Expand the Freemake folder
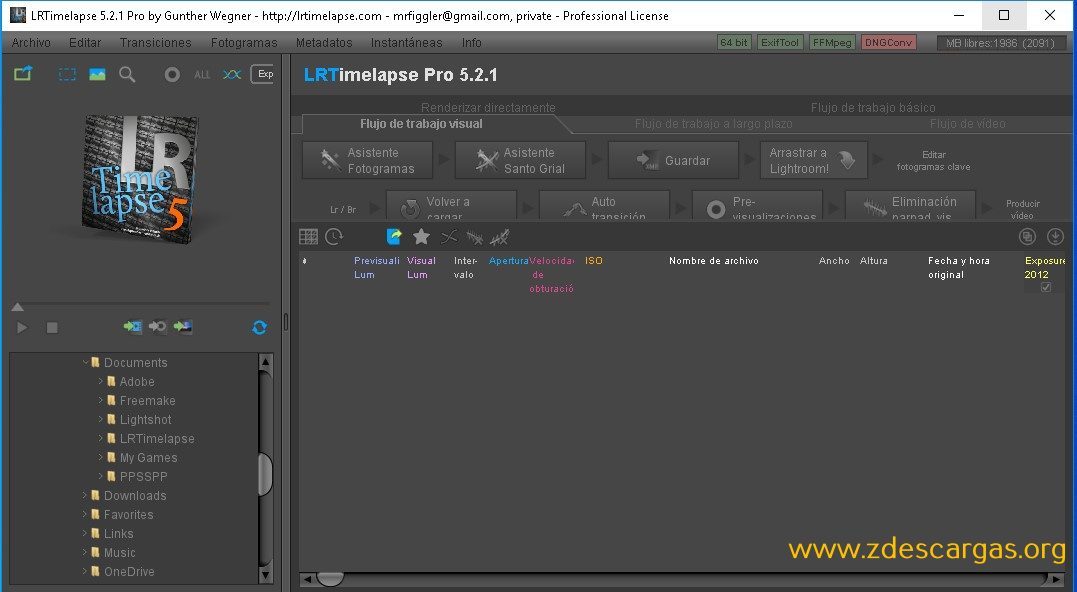Image resolution: width=1077 pixels, height=592 pixels. click(101, 400)
